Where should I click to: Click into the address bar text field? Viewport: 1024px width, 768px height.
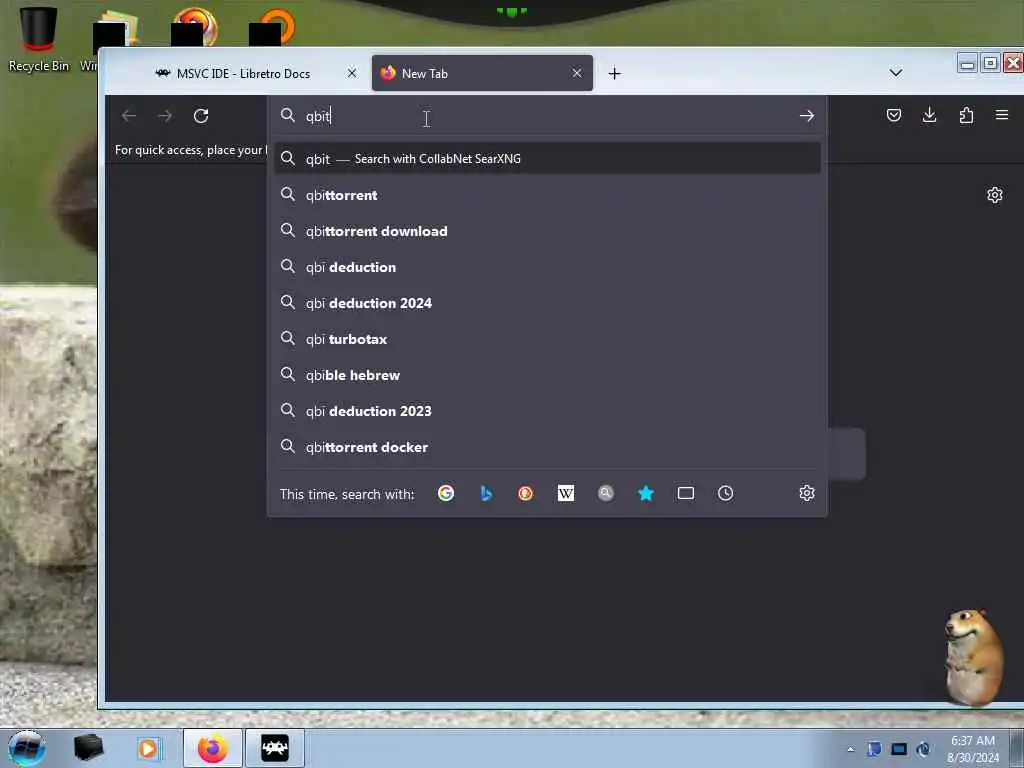click(547, 116)
